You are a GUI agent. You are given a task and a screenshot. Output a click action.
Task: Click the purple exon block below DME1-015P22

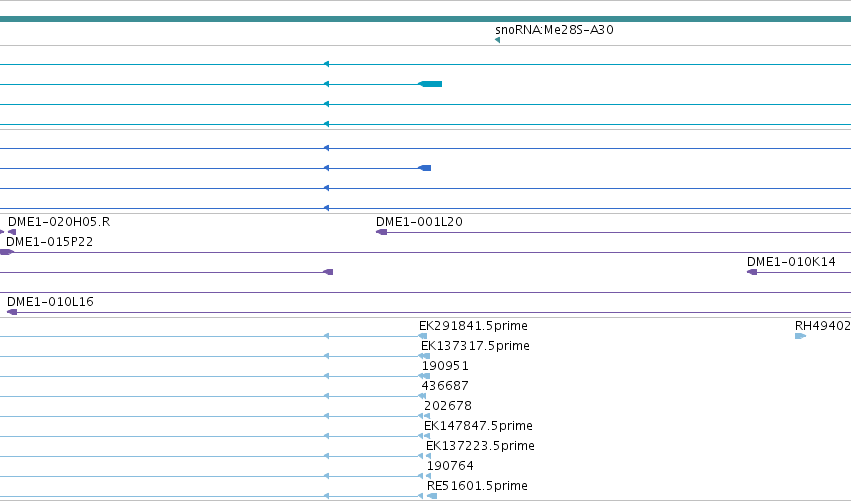coord(328,272)
